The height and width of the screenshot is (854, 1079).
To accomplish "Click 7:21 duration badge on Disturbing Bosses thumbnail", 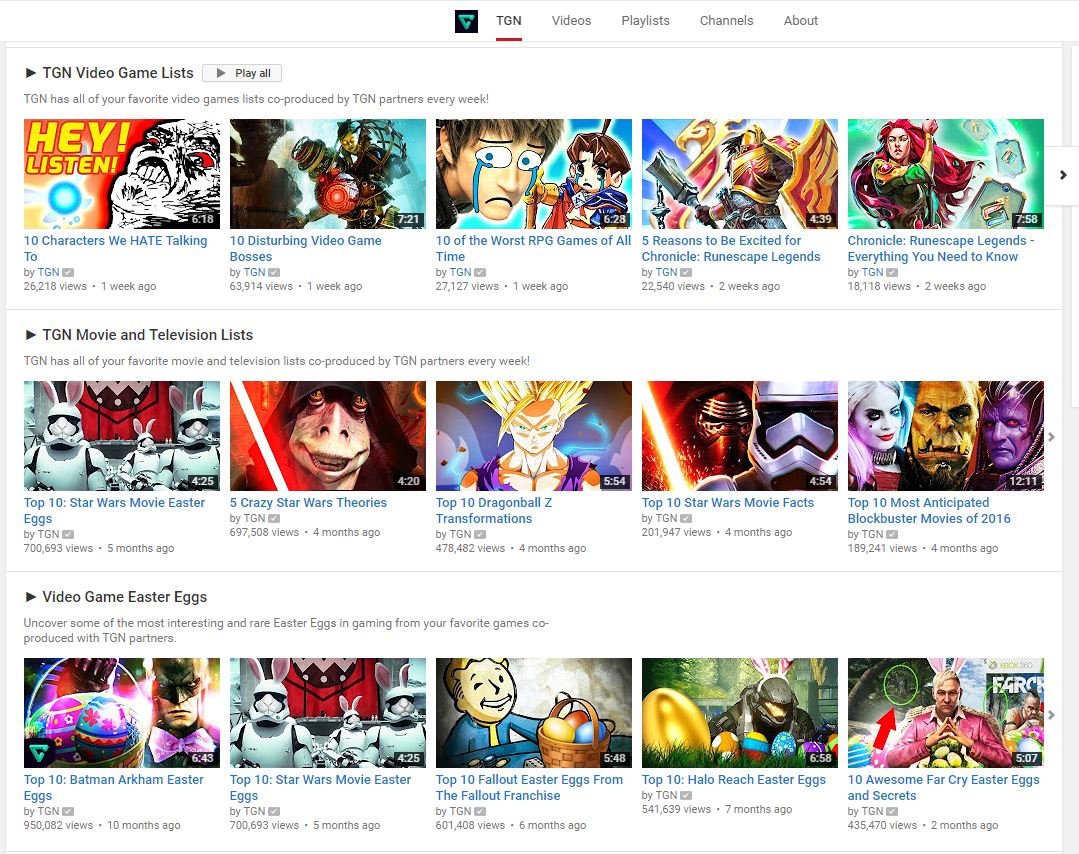I will 408,220.
